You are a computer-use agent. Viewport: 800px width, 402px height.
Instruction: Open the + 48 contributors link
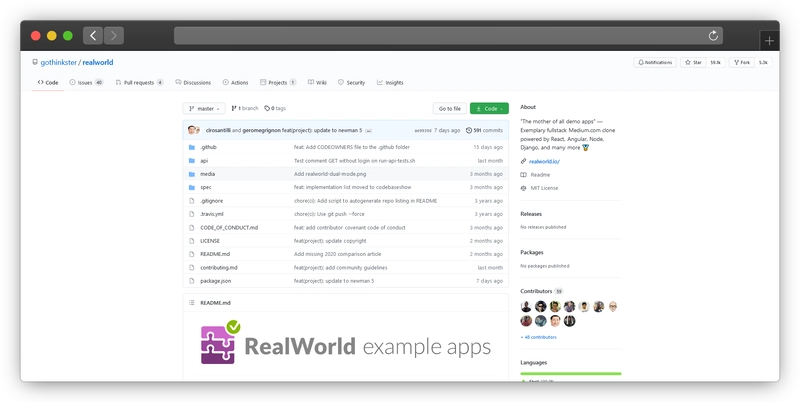click(x=538, y=337)
